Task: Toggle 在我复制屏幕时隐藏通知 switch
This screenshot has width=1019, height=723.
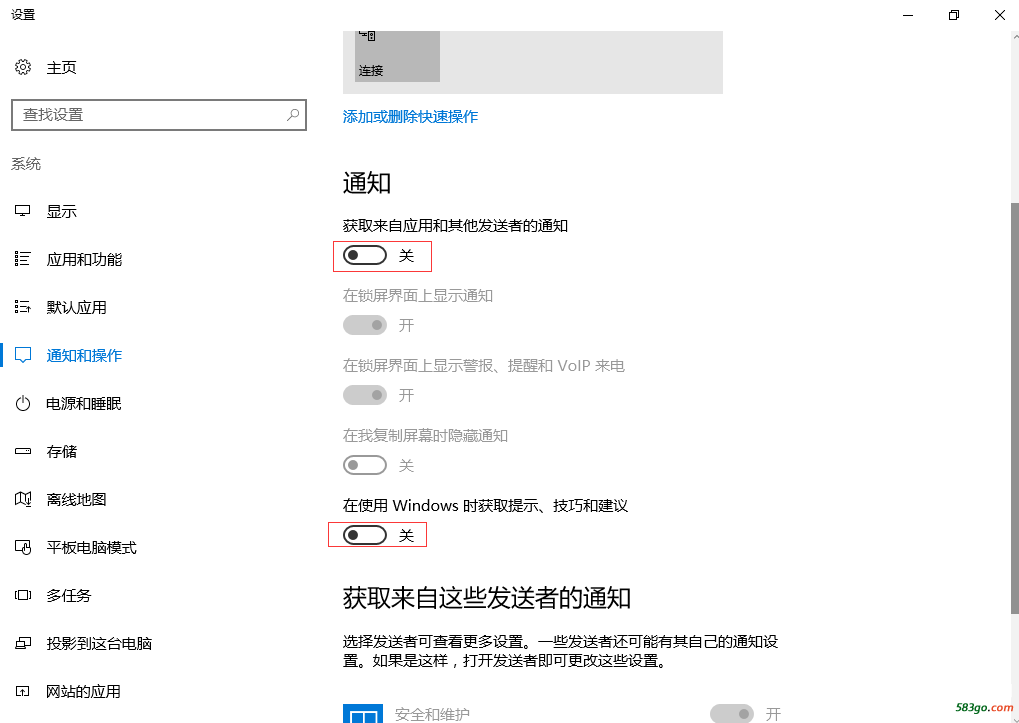Action: (x=365, y=465)
